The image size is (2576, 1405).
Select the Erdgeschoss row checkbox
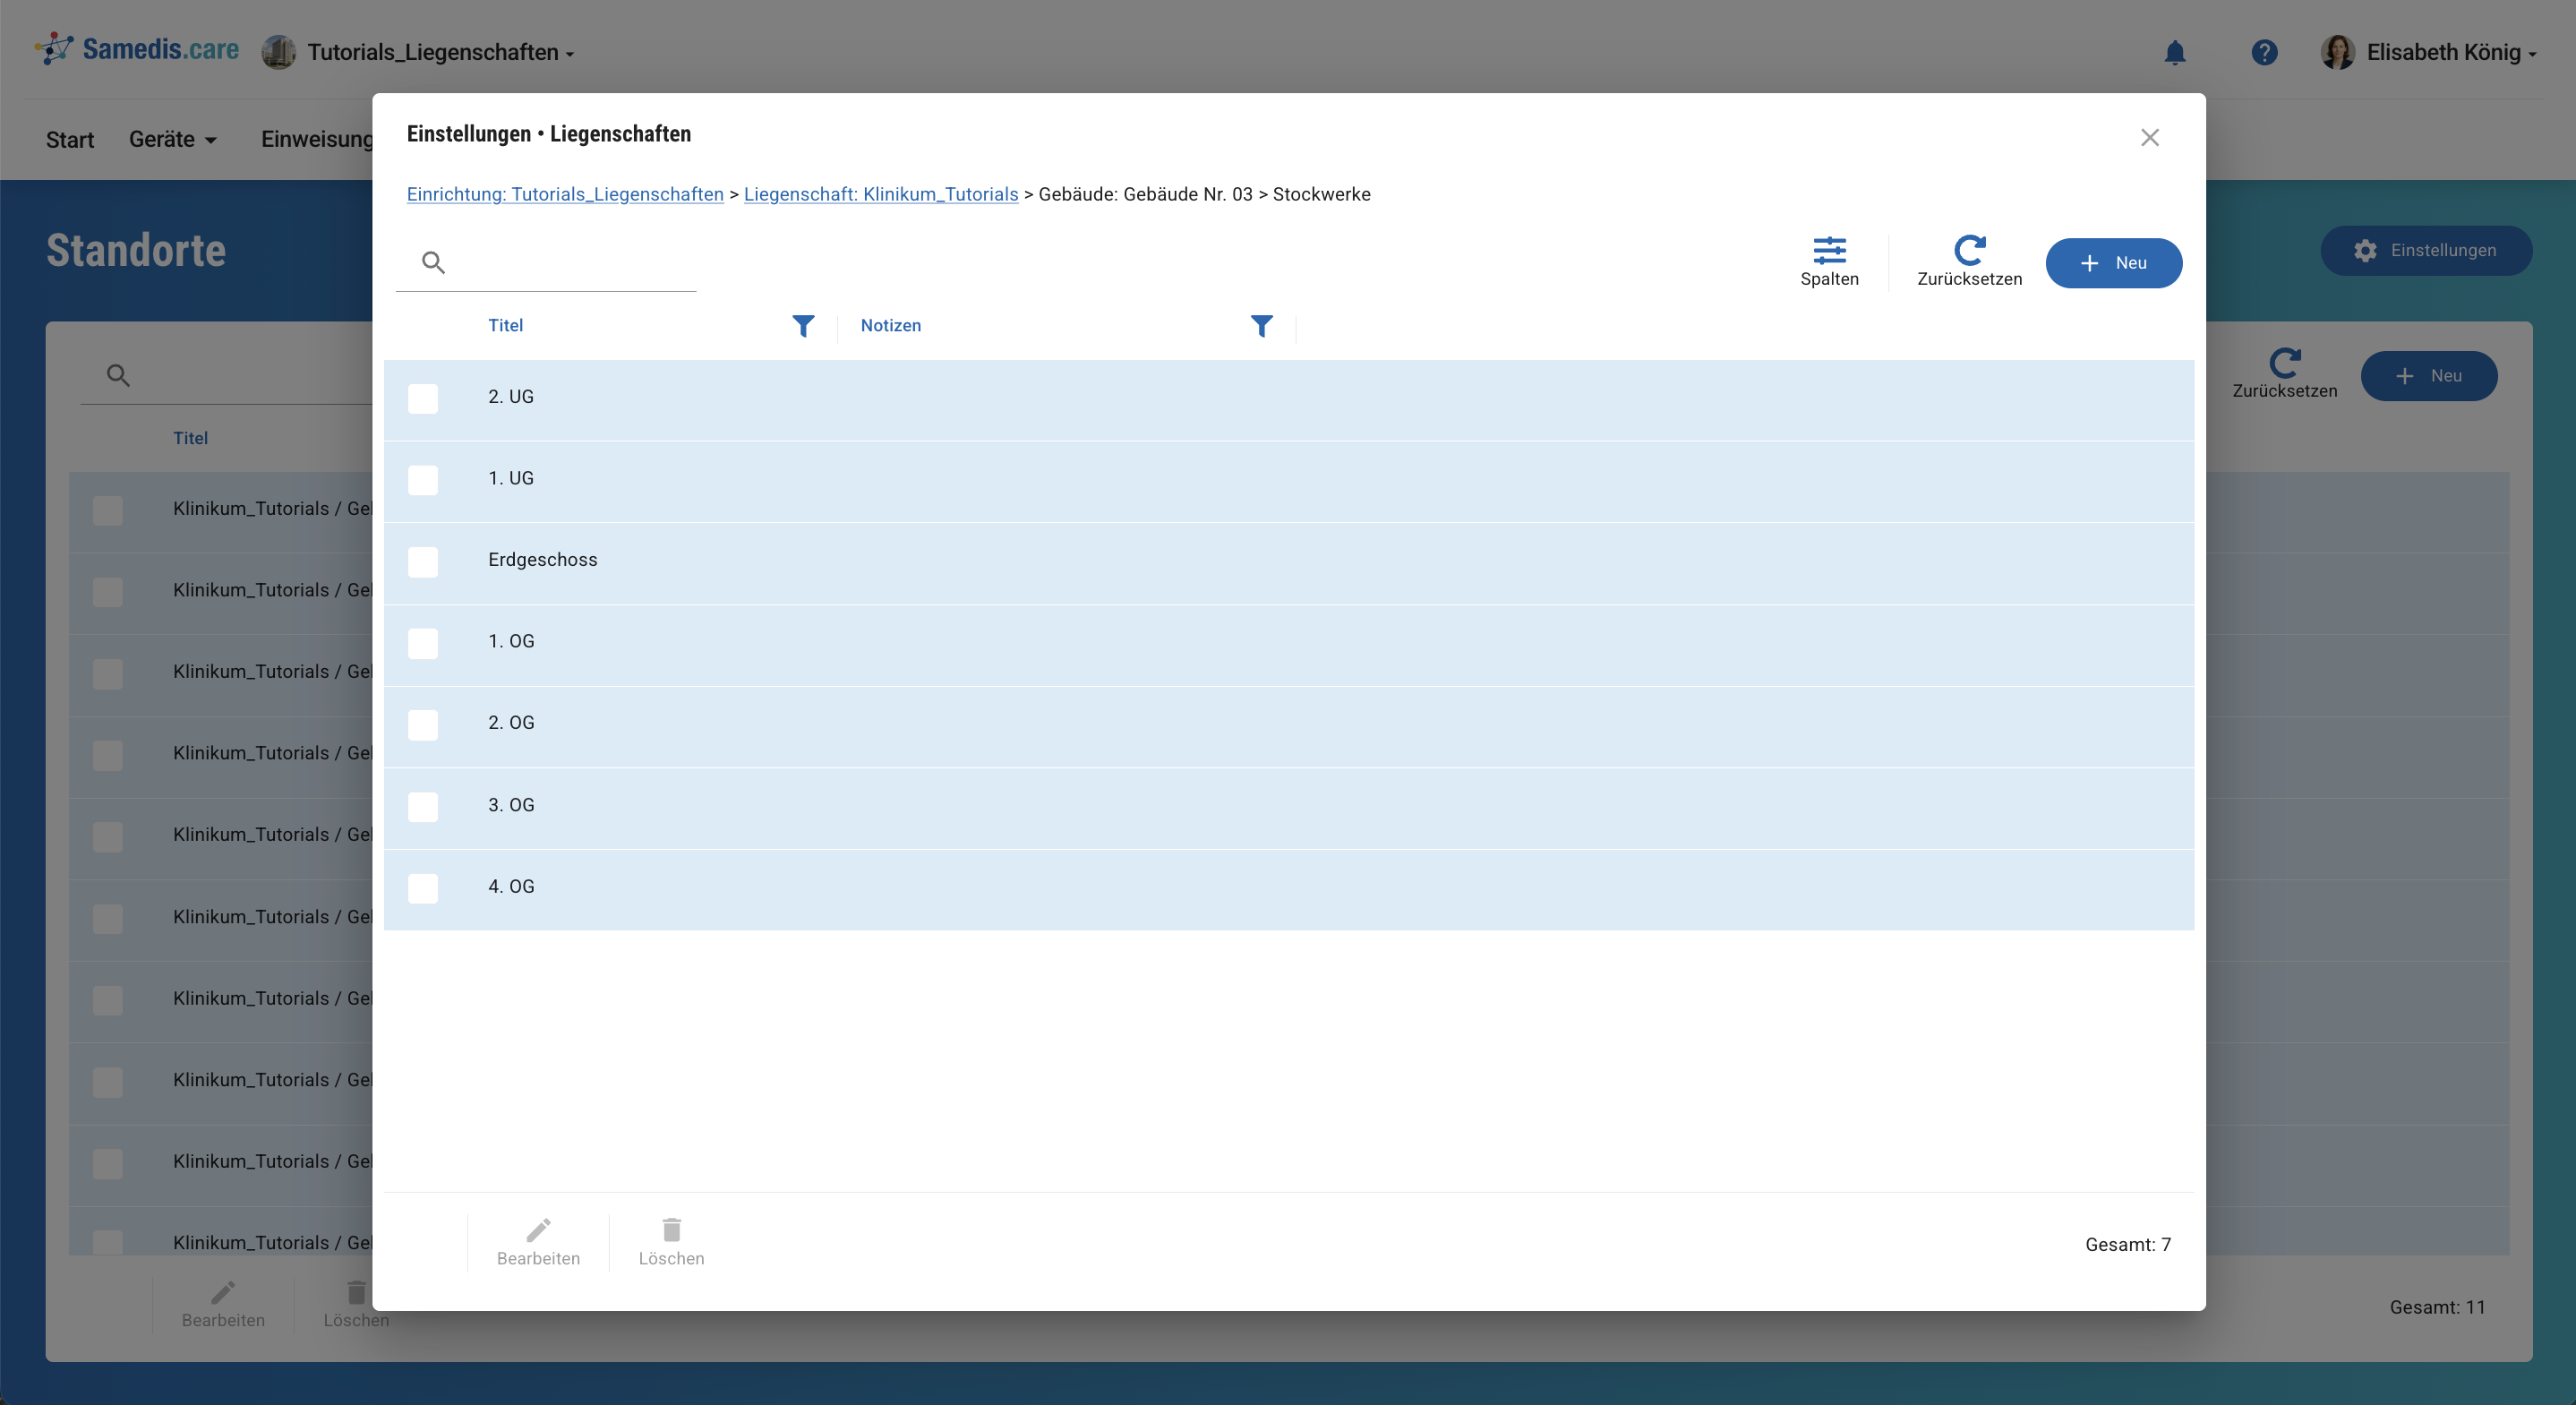click(x=423, y=562)
